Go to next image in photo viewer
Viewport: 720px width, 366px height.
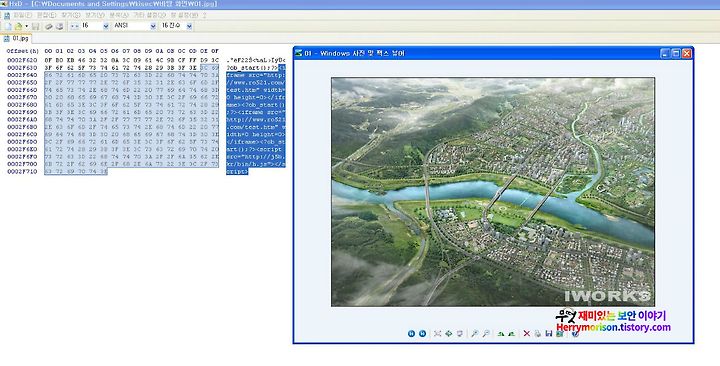[422, 333]
